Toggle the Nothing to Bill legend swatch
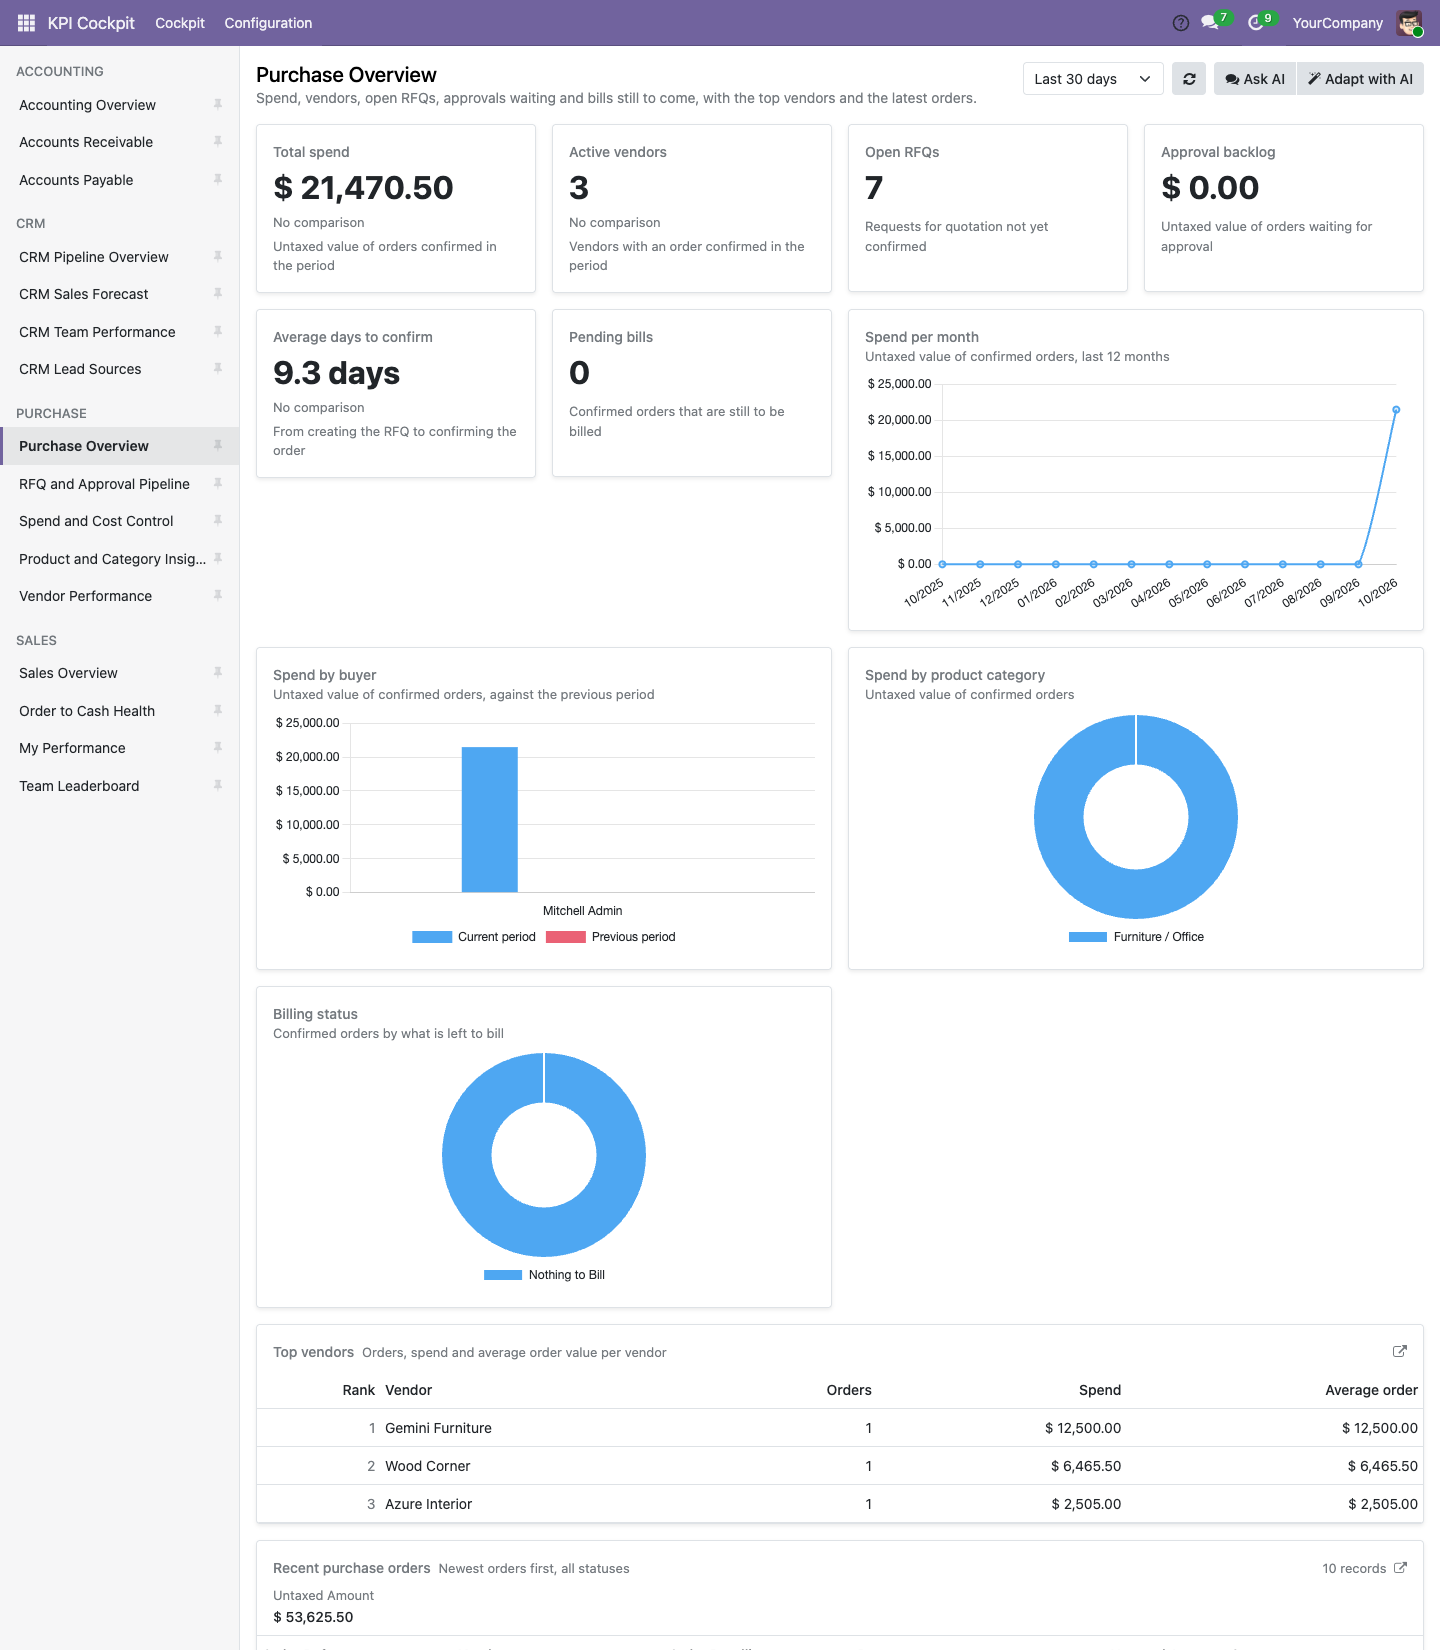The image size is (1440, 1650). pos(503,1275)
